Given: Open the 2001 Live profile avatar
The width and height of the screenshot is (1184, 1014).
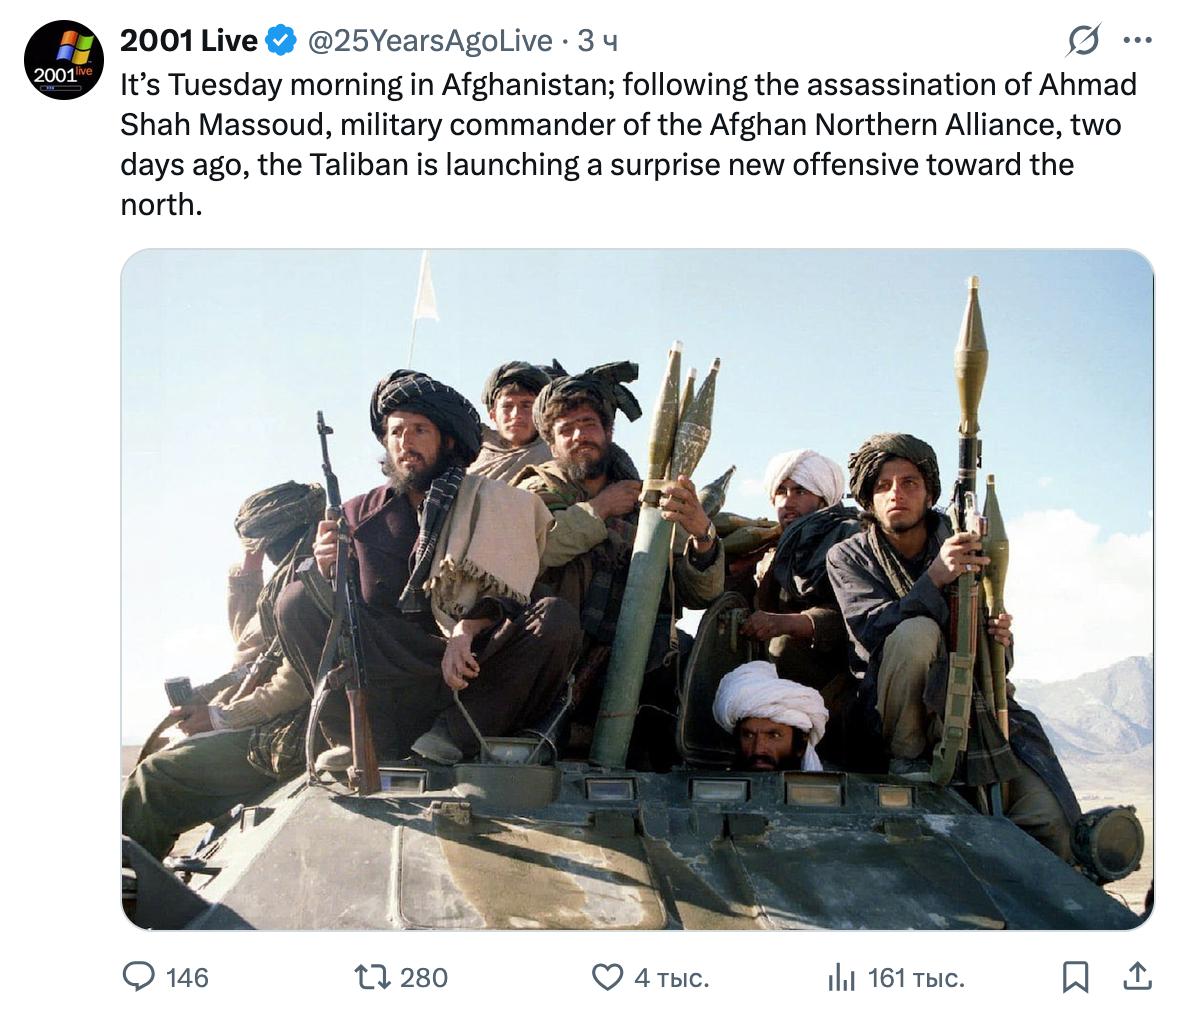Looking at the screenshot, I should tap(63, 60).
